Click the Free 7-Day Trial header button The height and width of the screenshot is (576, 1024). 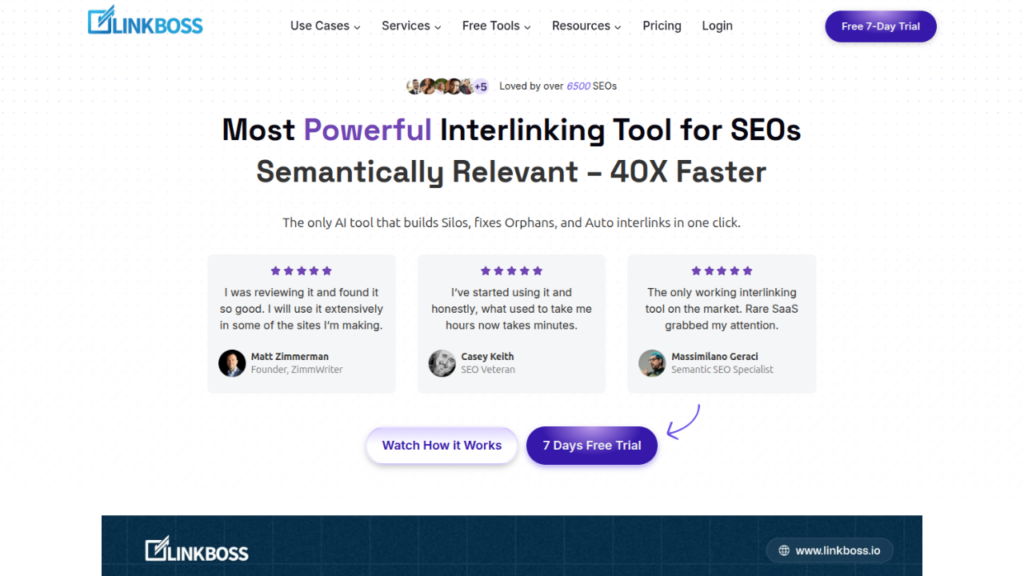880,26
